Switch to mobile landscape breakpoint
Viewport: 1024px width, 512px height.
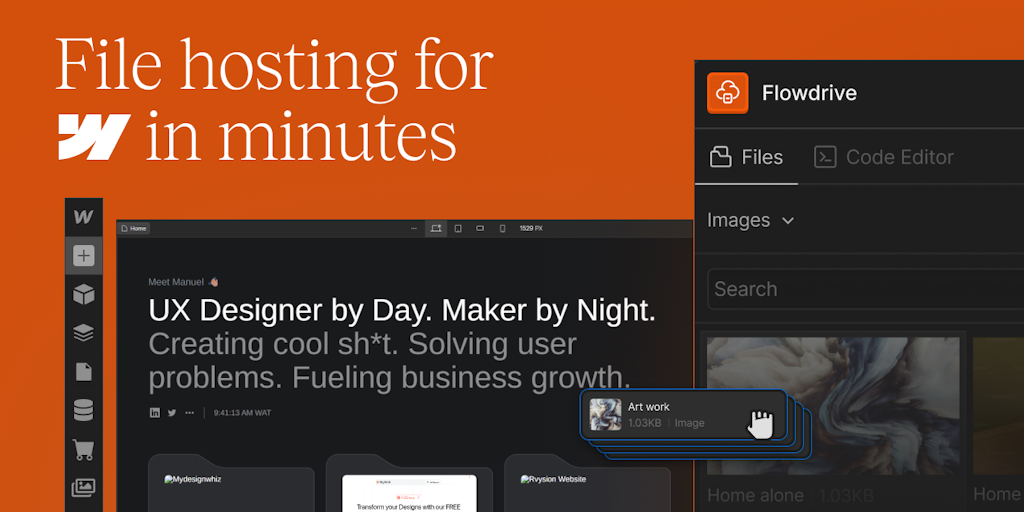click(480, 229)
